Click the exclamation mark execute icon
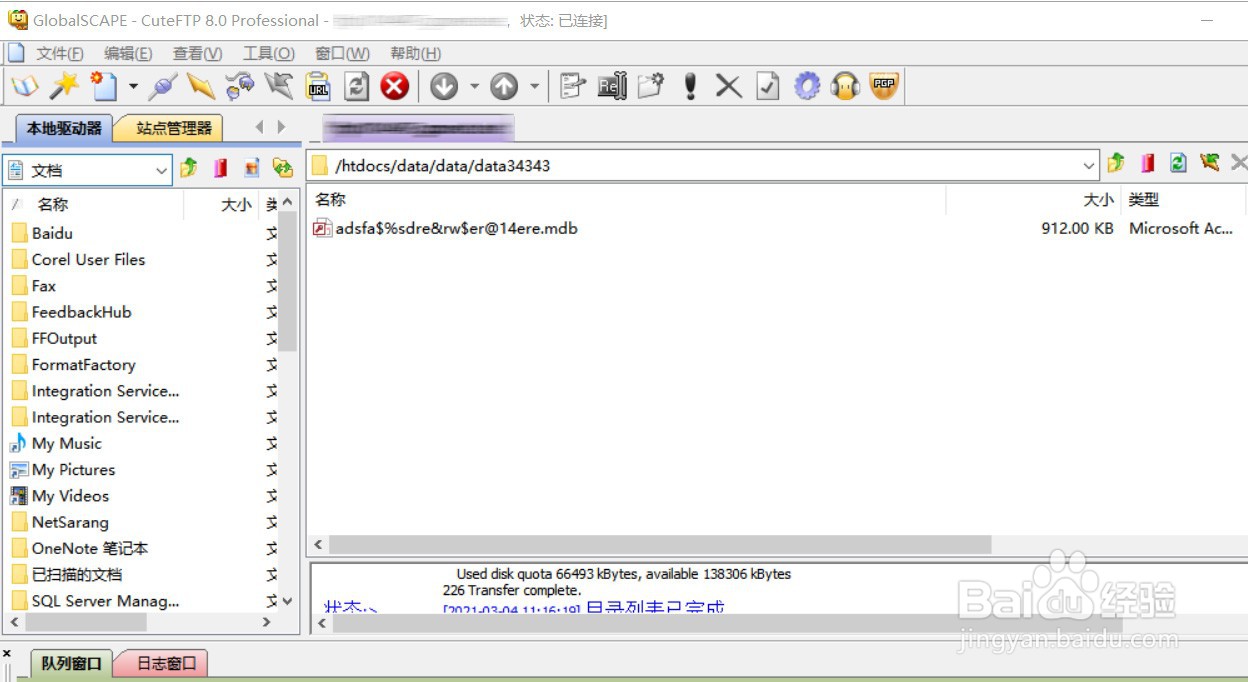 point(690,87)
